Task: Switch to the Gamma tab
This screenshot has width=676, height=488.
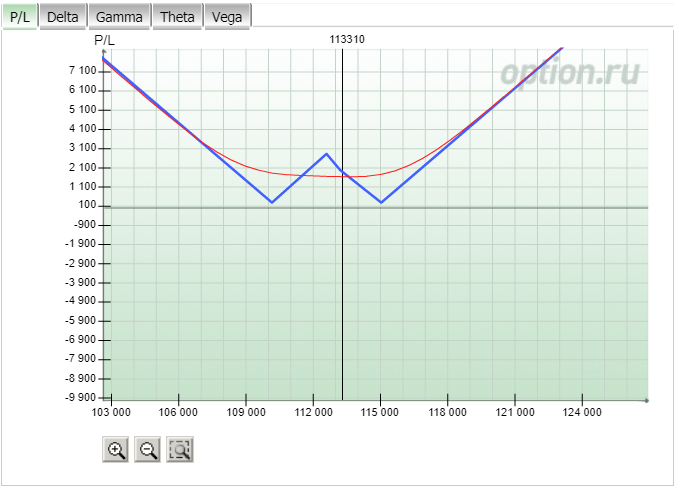Action: click(x=119, y=17)
